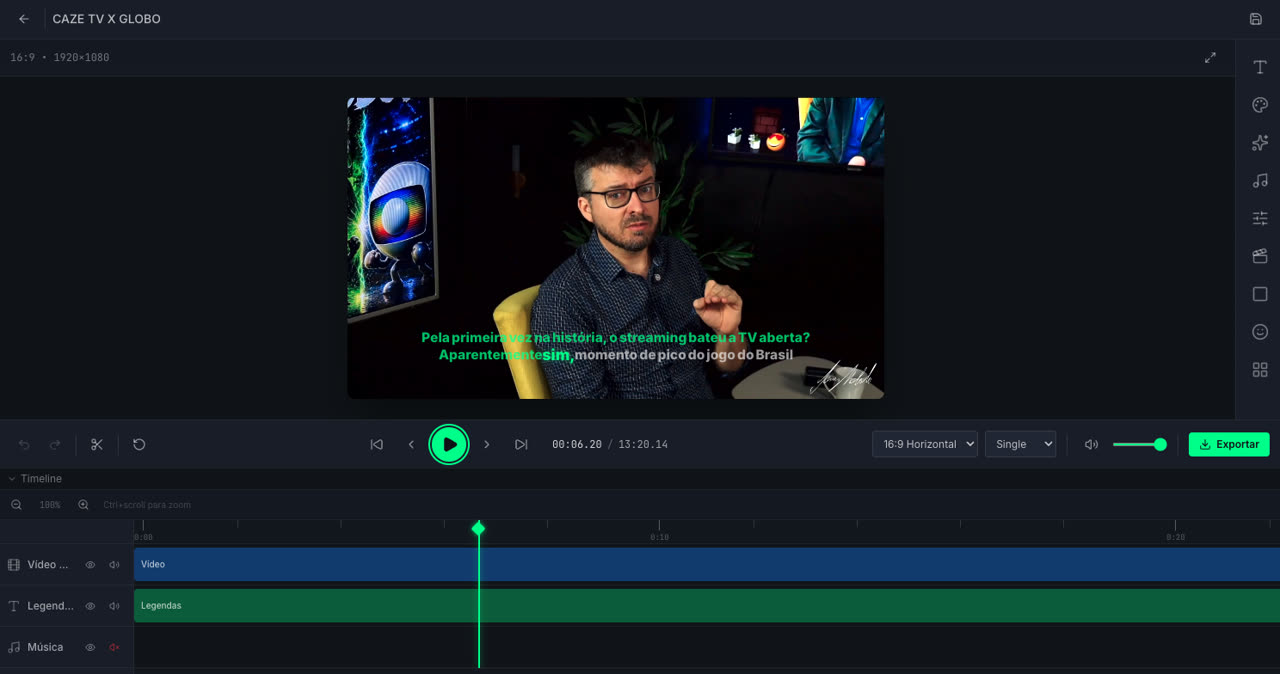This screenshot has height=674, width=1280.
Task: Skip to start of video
Action: coord(377,444)
